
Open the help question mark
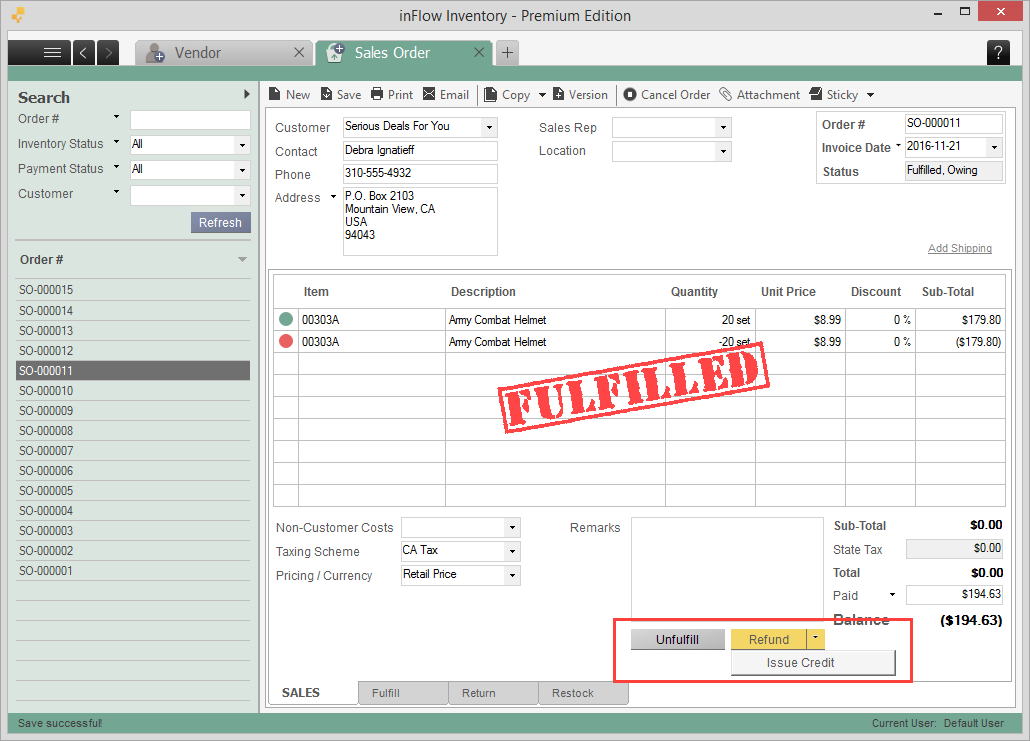point(998,53)
